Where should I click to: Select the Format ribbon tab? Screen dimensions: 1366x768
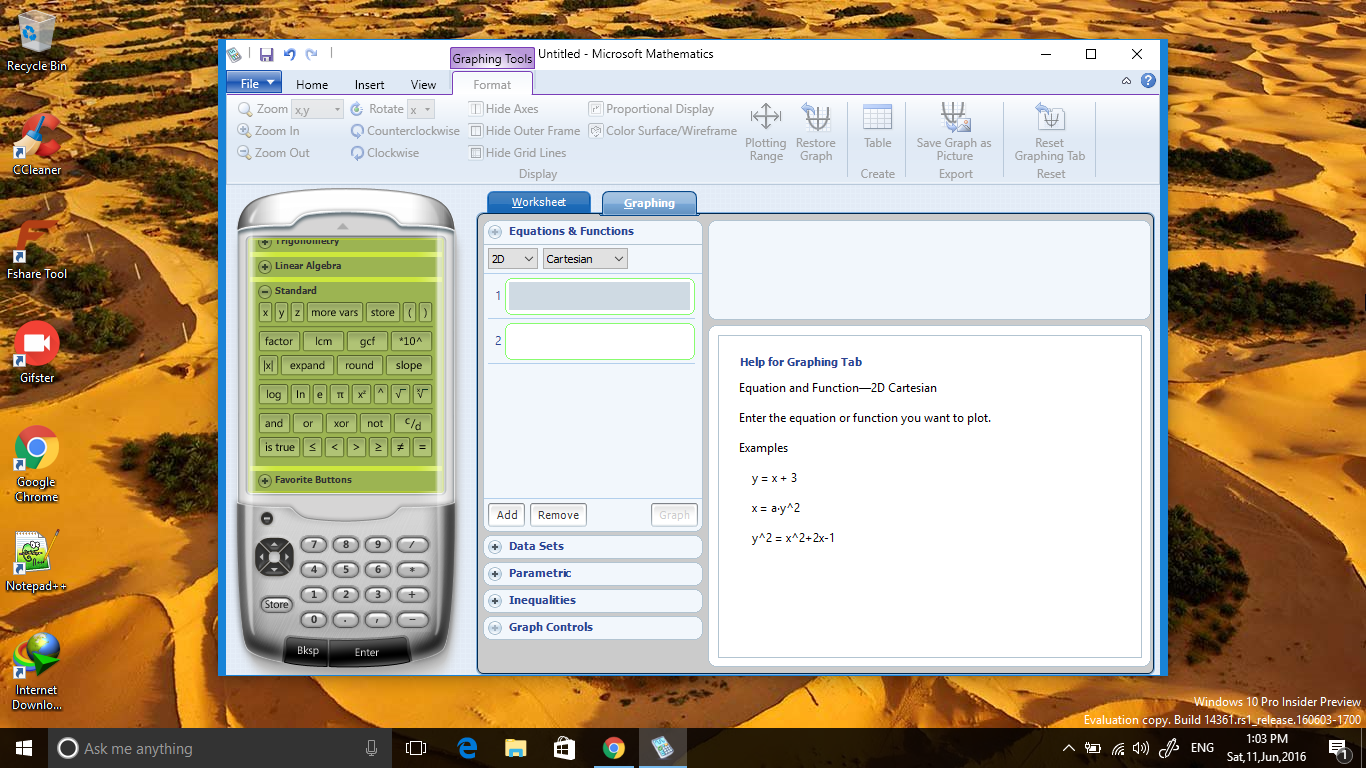pos(492,85)
